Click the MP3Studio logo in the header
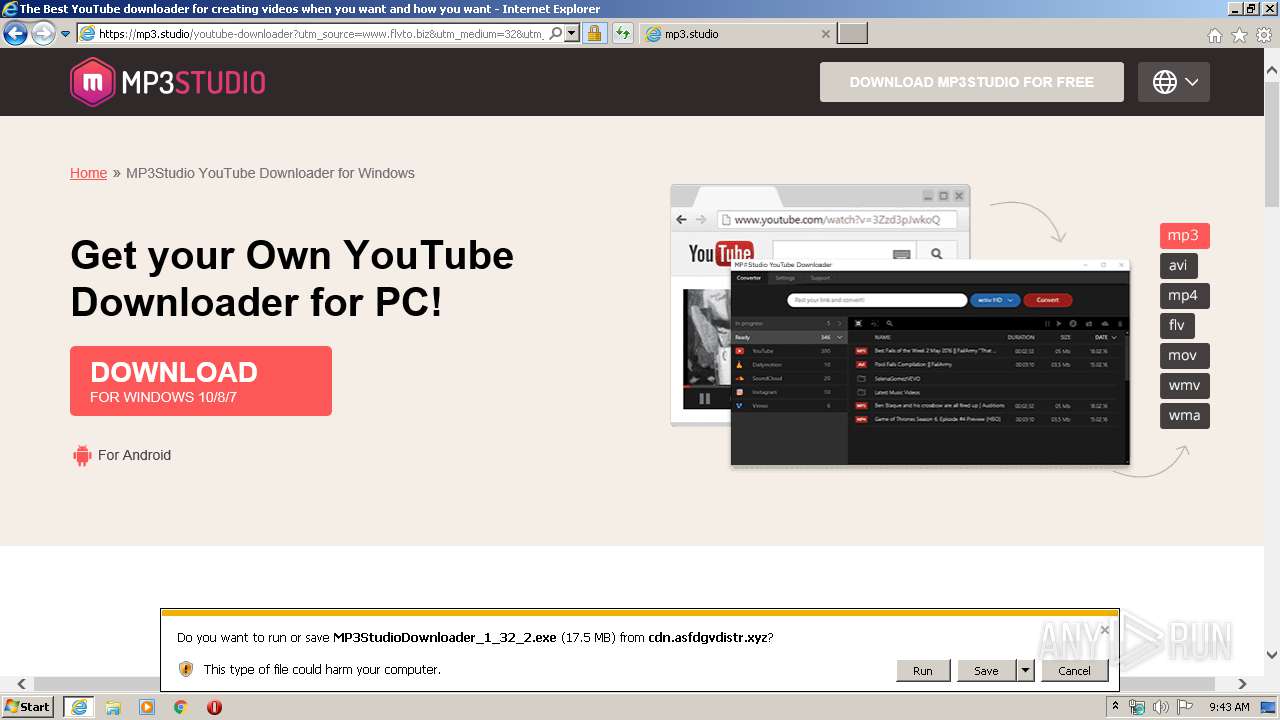The height and width of the screenshot is (720, 1280). click(x=168, y=82)
